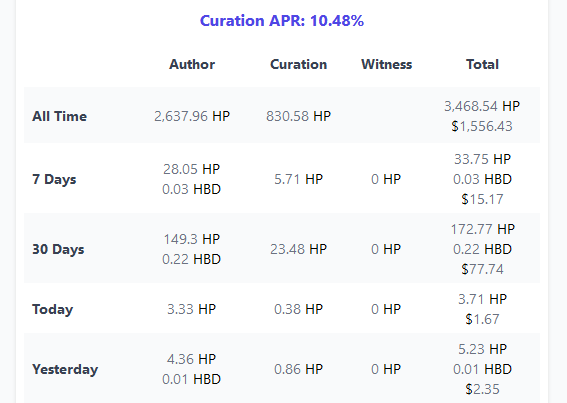Click the 28.05 HP seven-day author value

(x=191, y=169)
